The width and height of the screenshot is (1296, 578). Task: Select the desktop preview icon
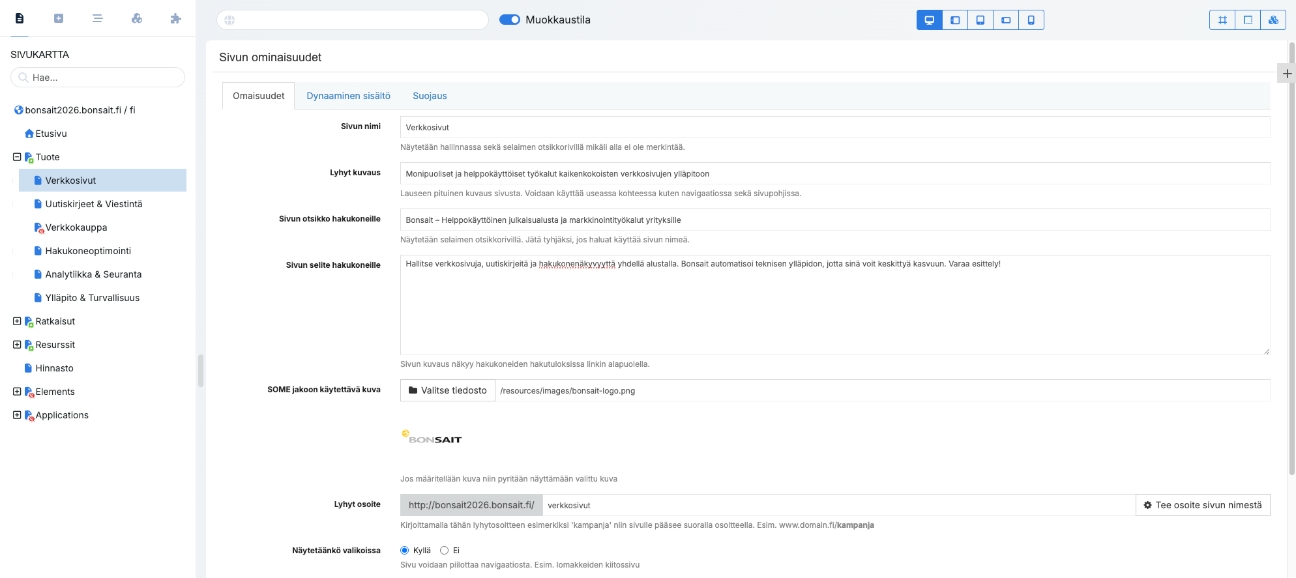coord(929,20)
